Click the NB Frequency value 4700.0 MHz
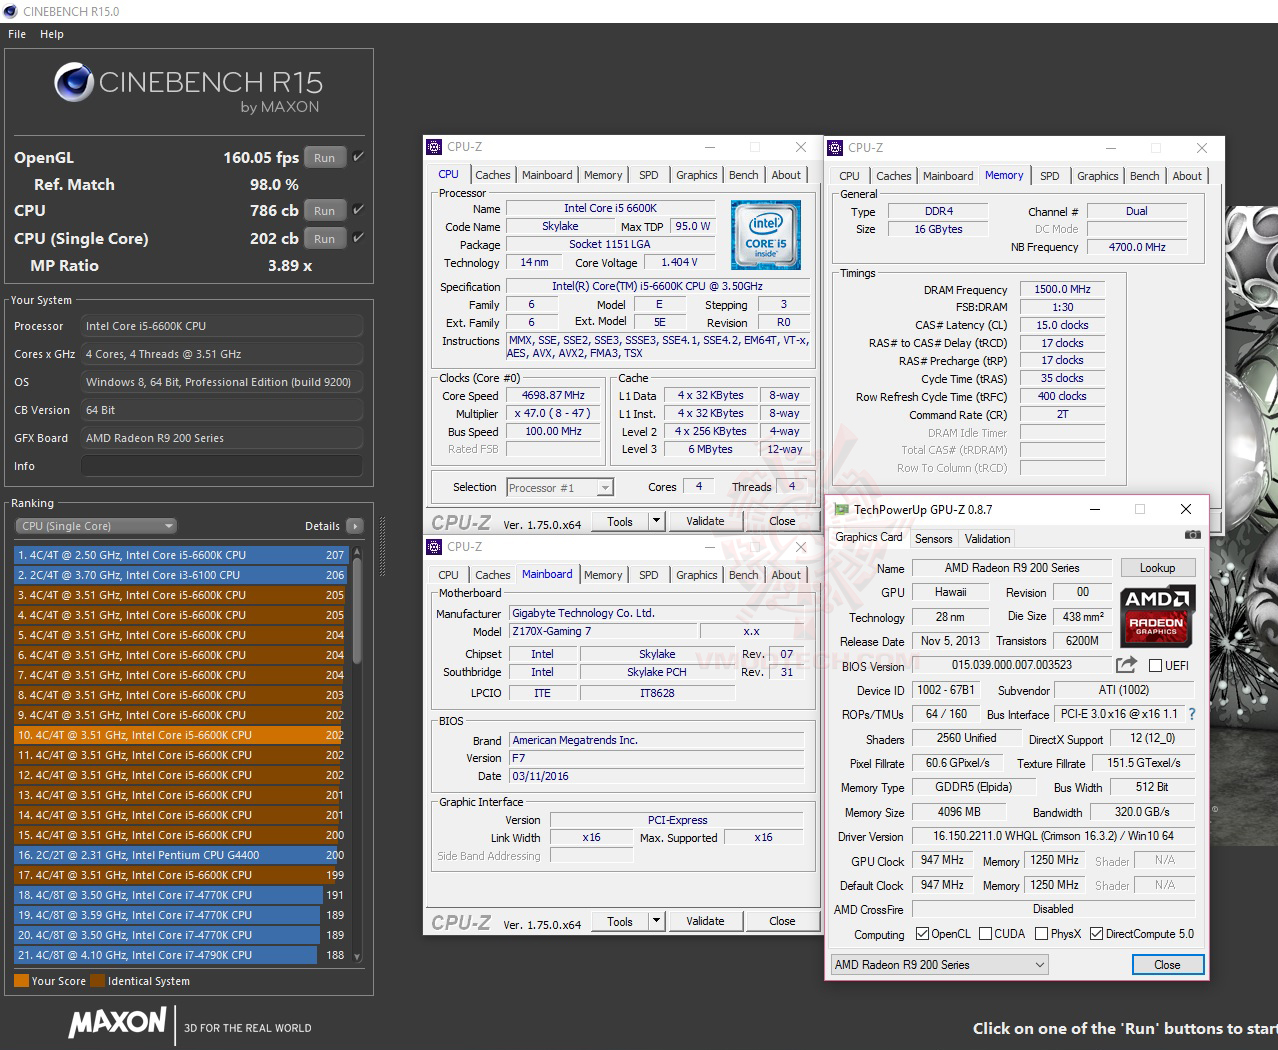Image resolution: width=1278 pixels, height=1050 pixels. tap(1137, 247)
